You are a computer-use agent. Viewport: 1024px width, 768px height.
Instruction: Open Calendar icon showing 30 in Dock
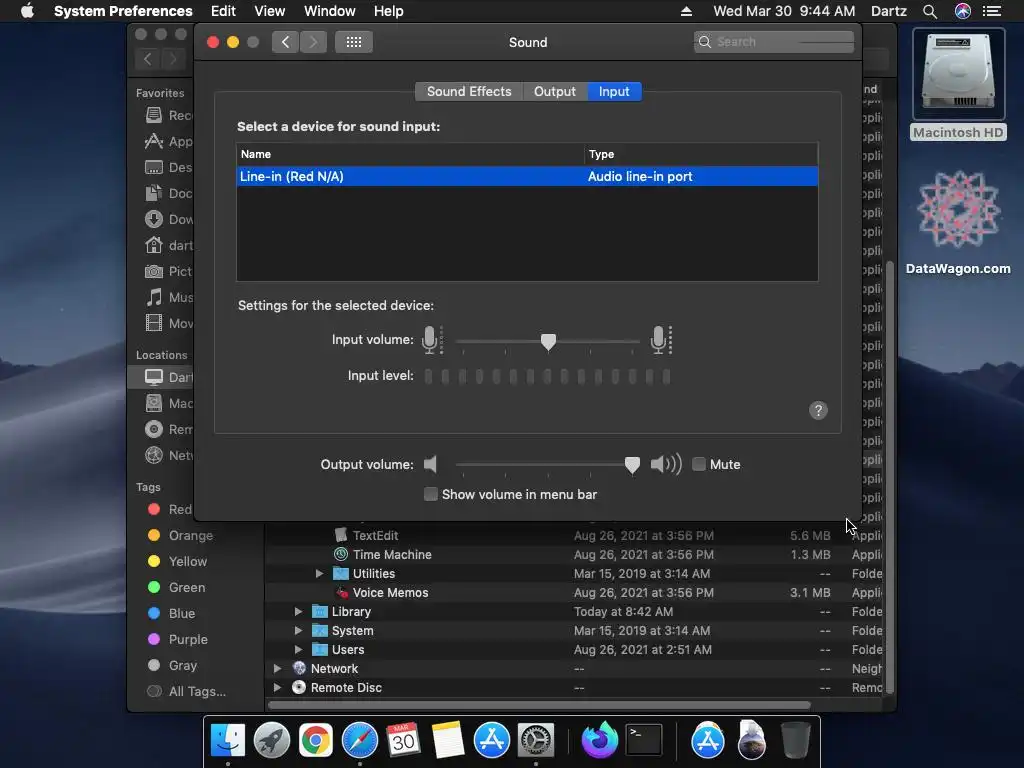[403, 740]
